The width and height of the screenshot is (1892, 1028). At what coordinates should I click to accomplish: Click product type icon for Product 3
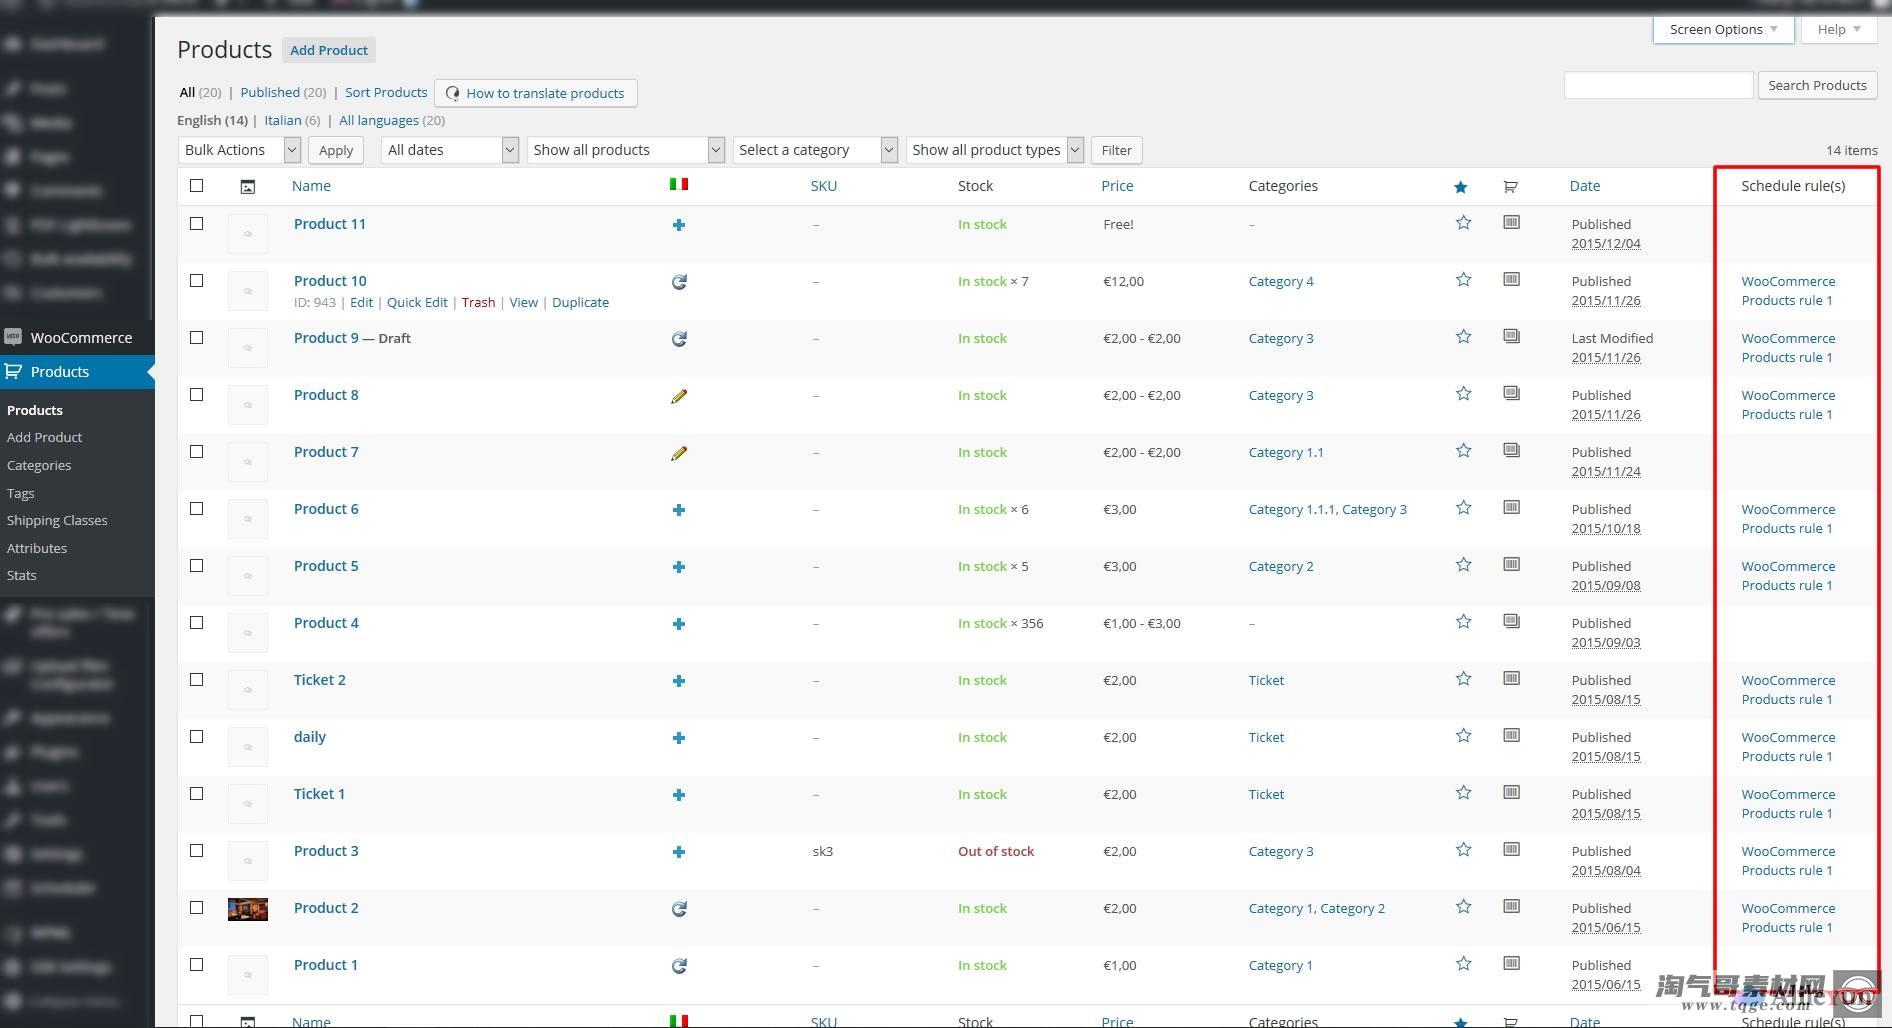(x=1512, y=849)
